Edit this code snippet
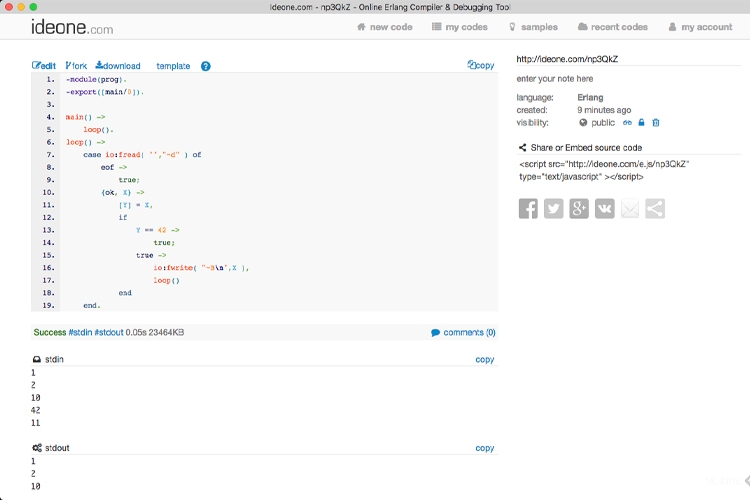The image size is (750, 500). tap(44, 66)
